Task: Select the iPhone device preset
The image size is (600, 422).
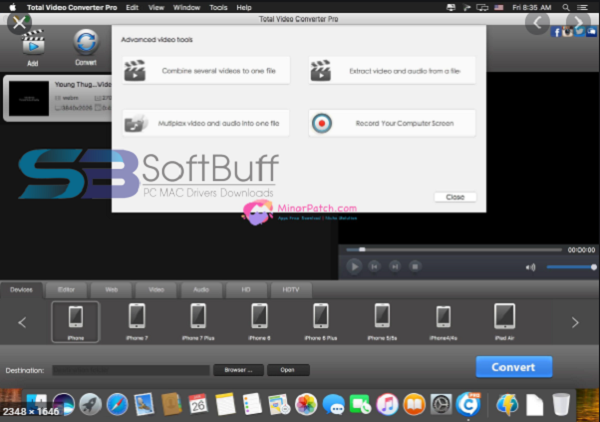Action: [x=76, y=322]
